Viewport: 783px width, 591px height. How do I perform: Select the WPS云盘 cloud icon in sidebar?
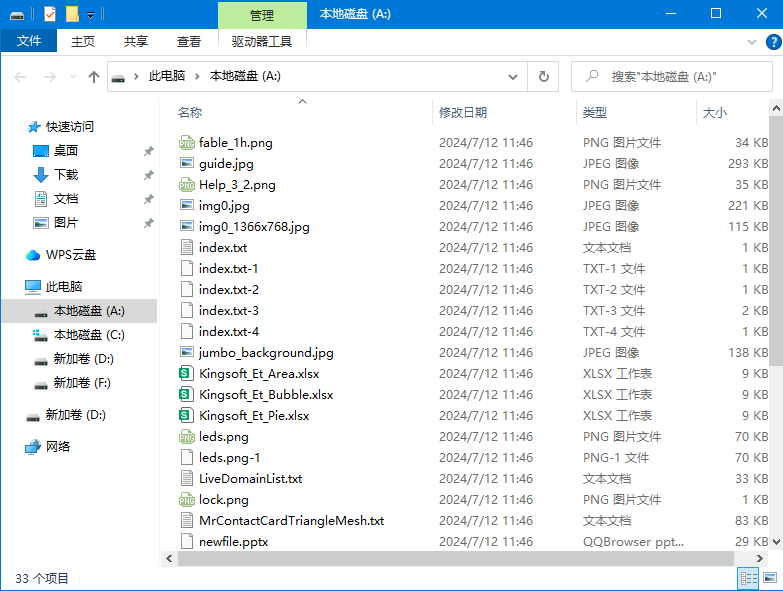(34, 255)
